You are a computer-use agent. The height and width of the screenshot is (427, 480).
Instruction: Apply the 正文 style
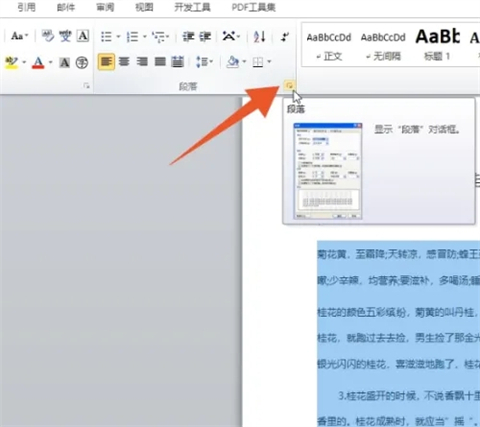click(x=329, y=46)
